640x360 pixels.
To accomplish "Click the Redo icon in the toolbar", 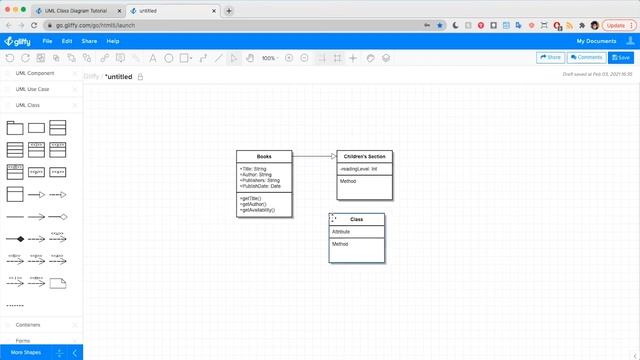I will pos(25,58).
